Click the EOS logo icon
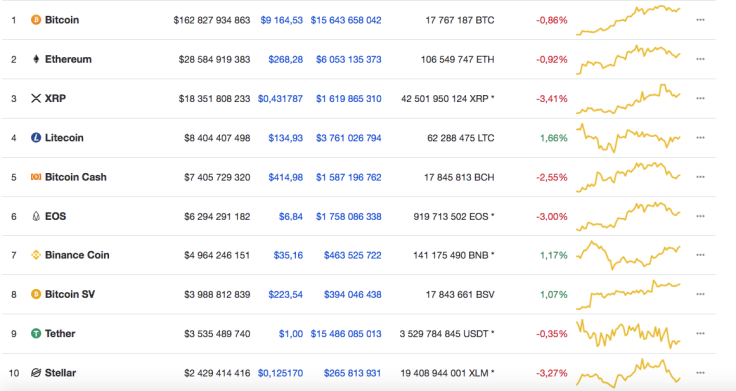Image resolution: width=736 pixels, height=391 pixels. [x=36, y=216]
